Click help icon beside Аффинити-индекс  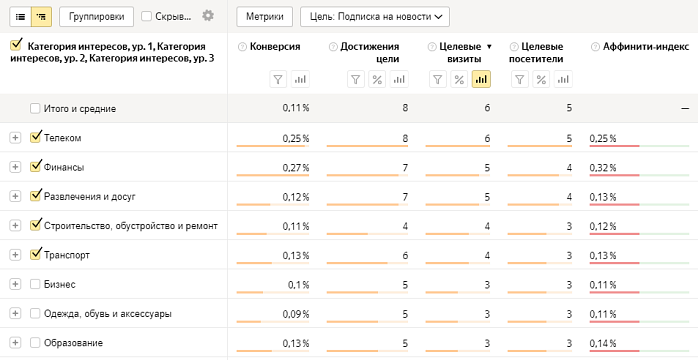(595, 47)
